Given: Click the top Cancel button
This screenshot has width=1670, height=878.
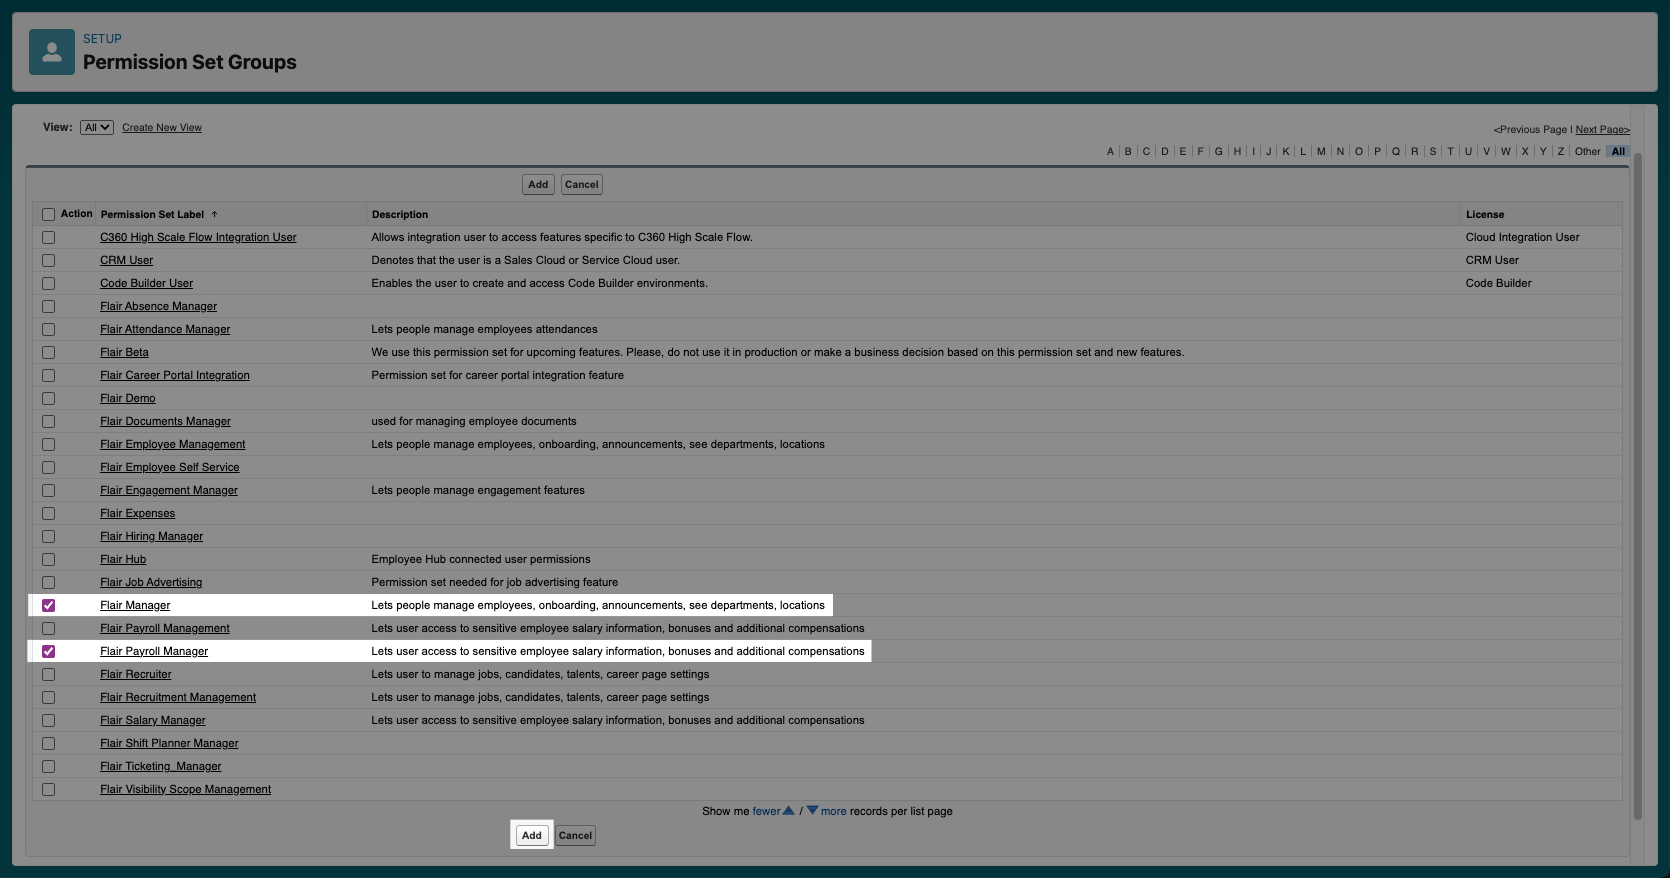Looking at the screenshot, I should pyautogui.click(x=581, y=185).
